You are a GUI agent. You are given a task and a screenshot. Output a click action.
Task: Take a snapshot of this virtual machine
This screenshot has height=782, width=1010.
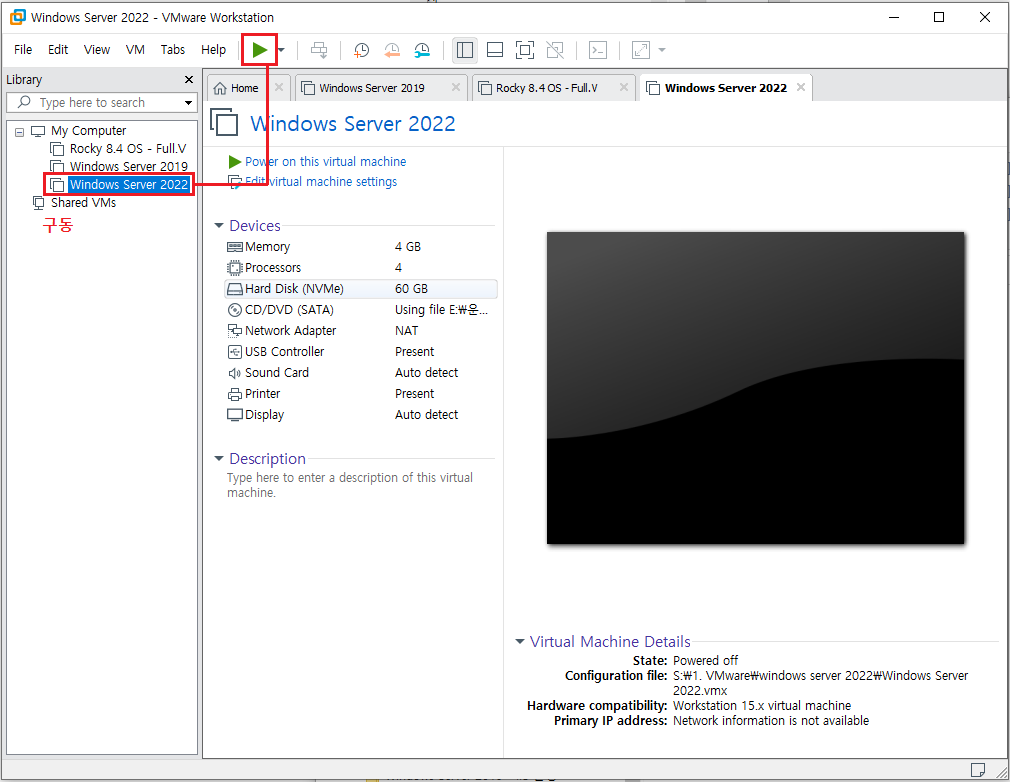point(361,50)
